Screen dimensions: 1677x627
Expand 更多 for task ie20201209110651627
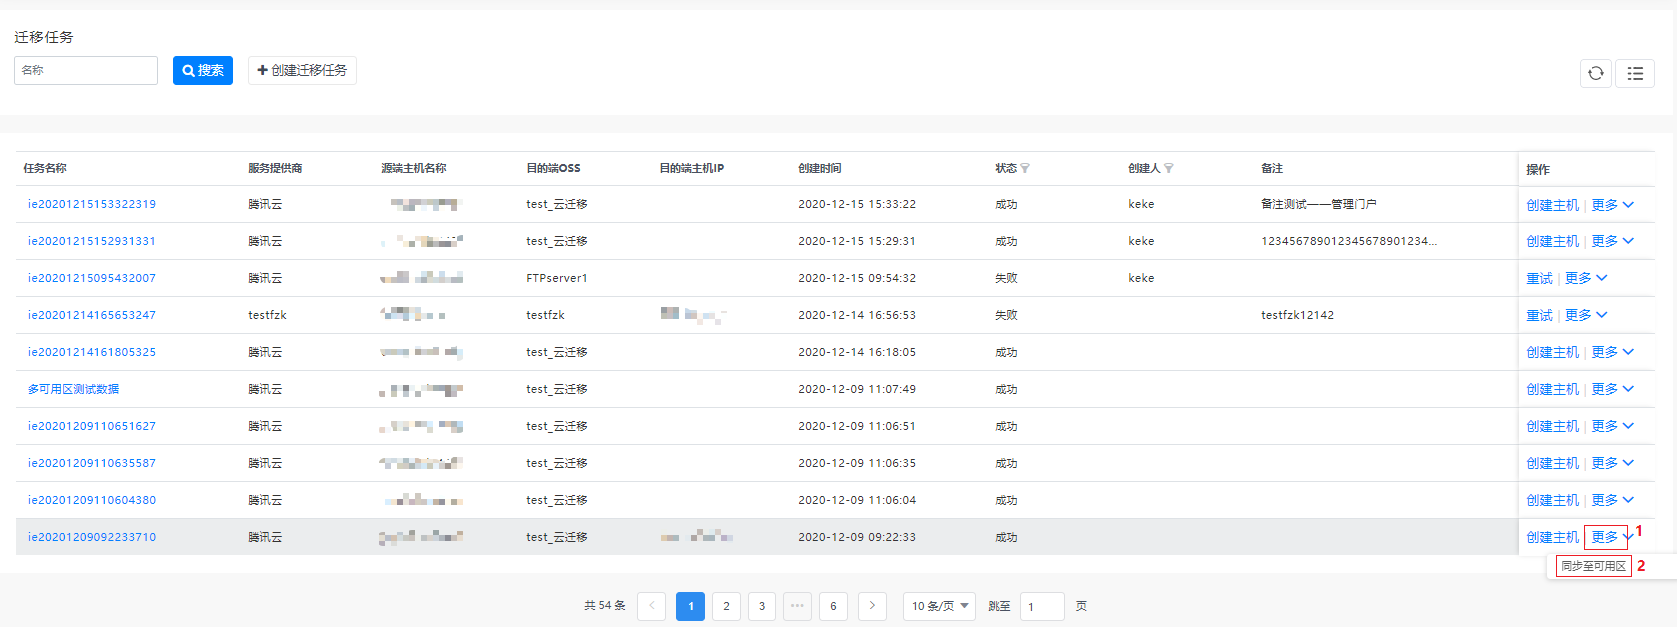pos(1612,426)
